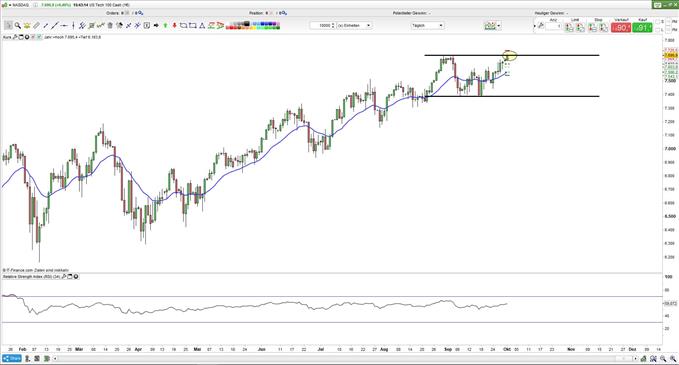Cancel orders with the Orders X button
This screenshot has height=365, width=679.
coord(127,13)
